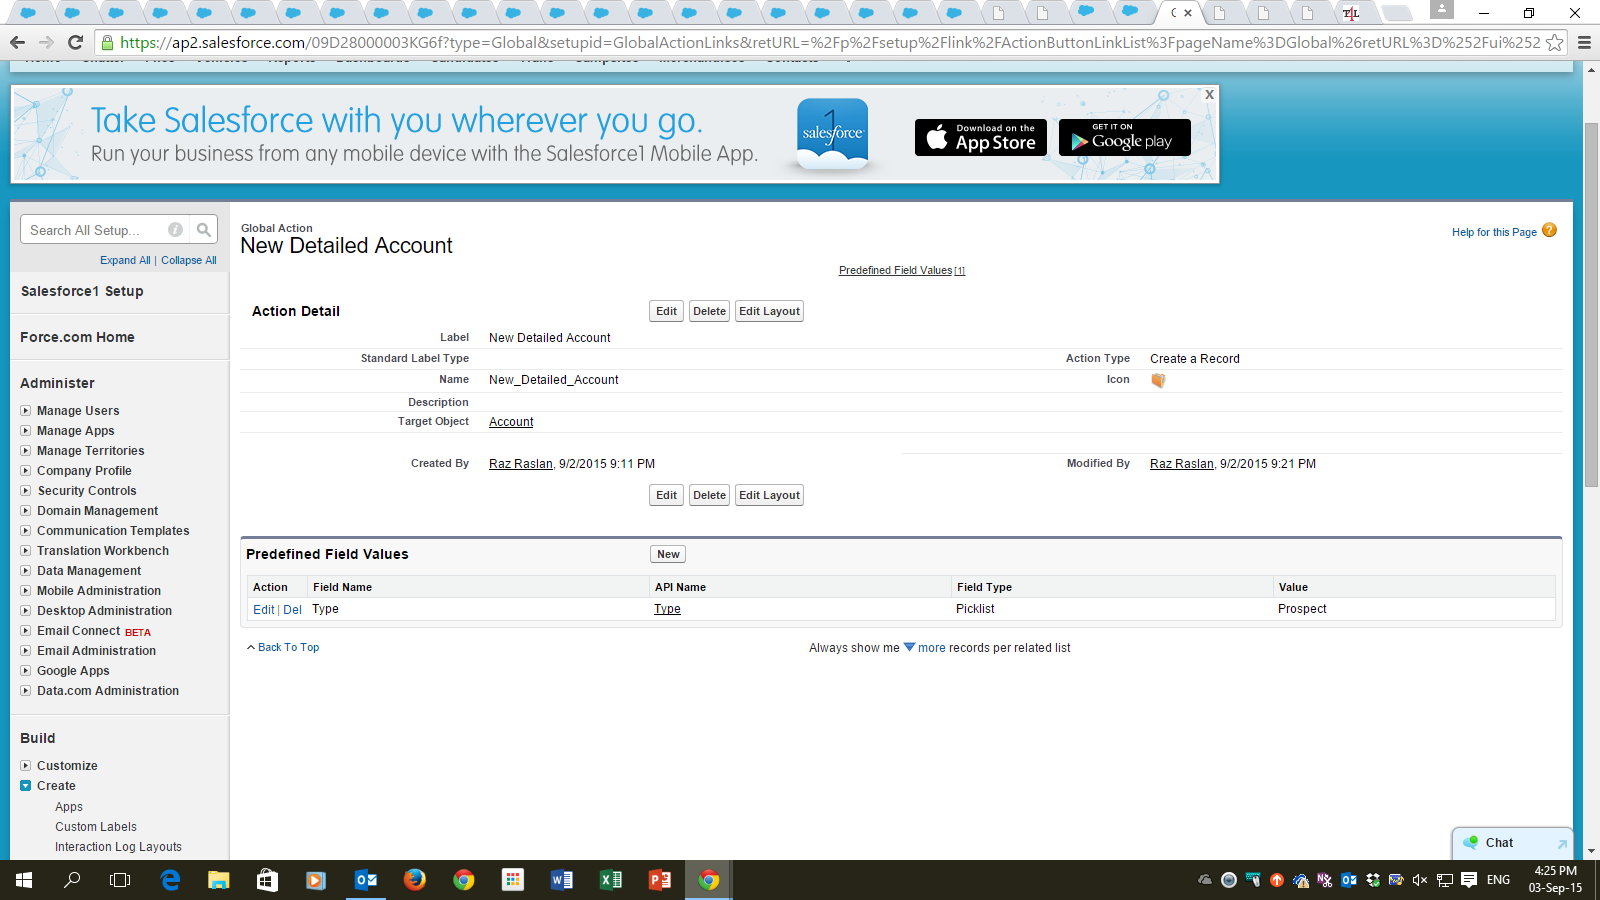Click the volume icon in system tray
Image resolution: width=1600 pixels, height=900 pixels.
[1420, 880]
